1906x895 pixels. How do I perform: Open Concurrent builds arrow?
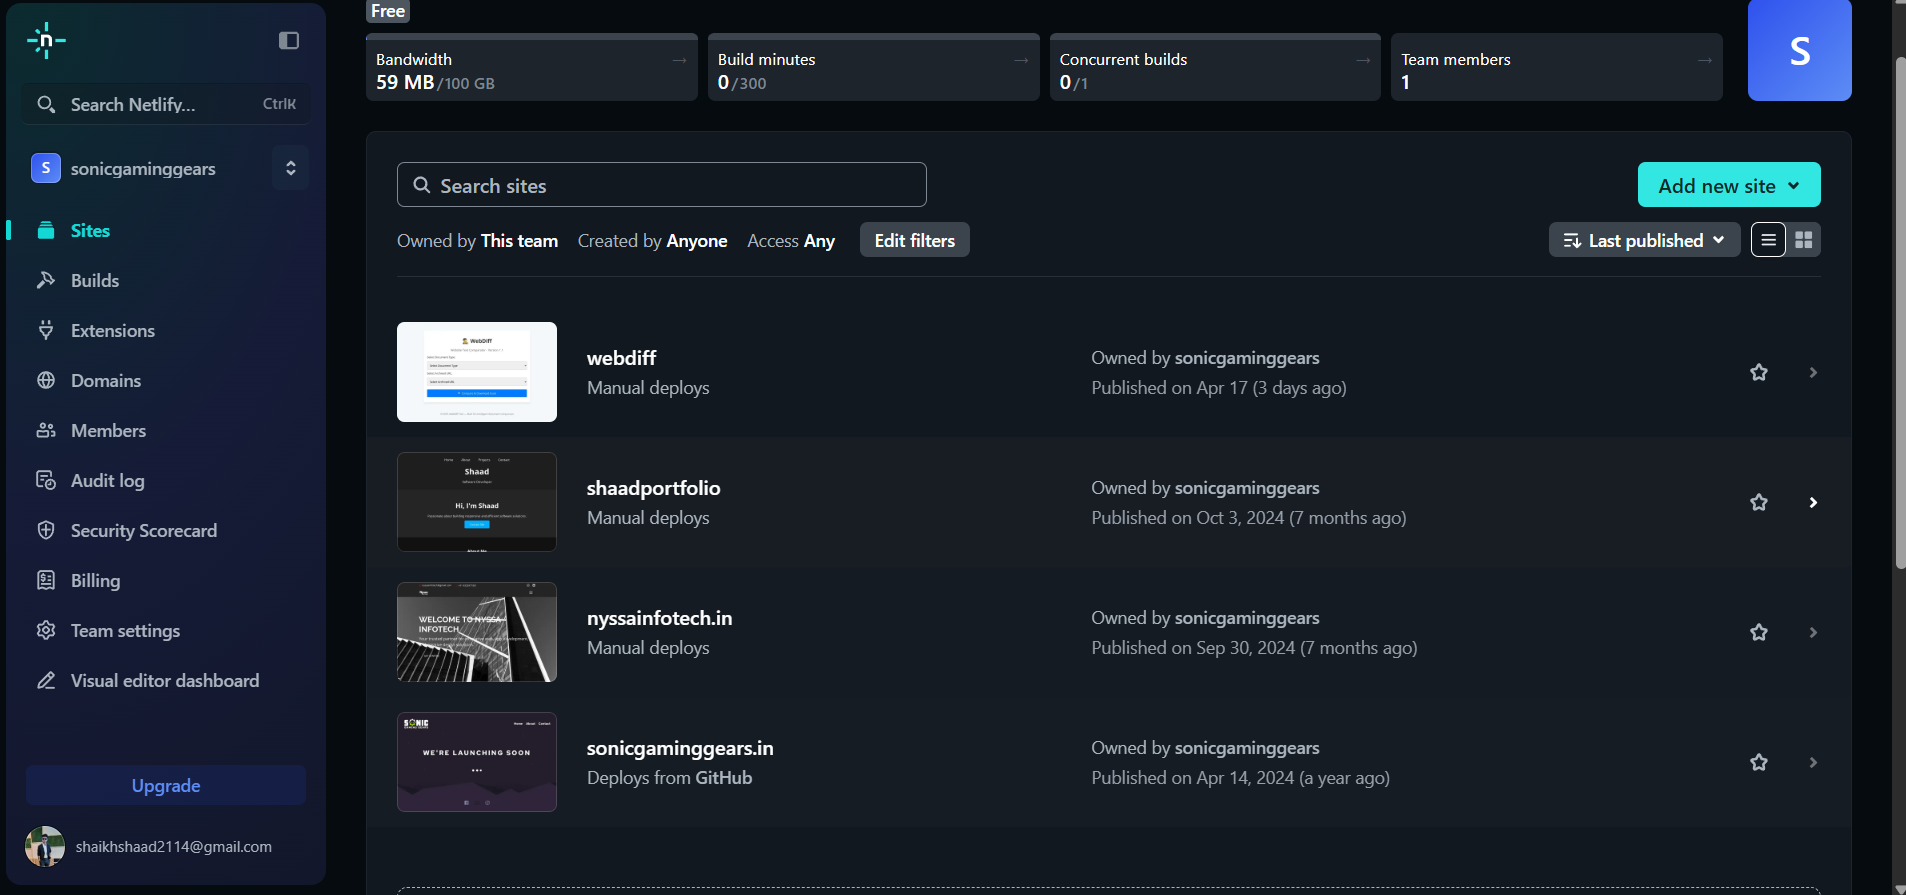coord(1363,60)
